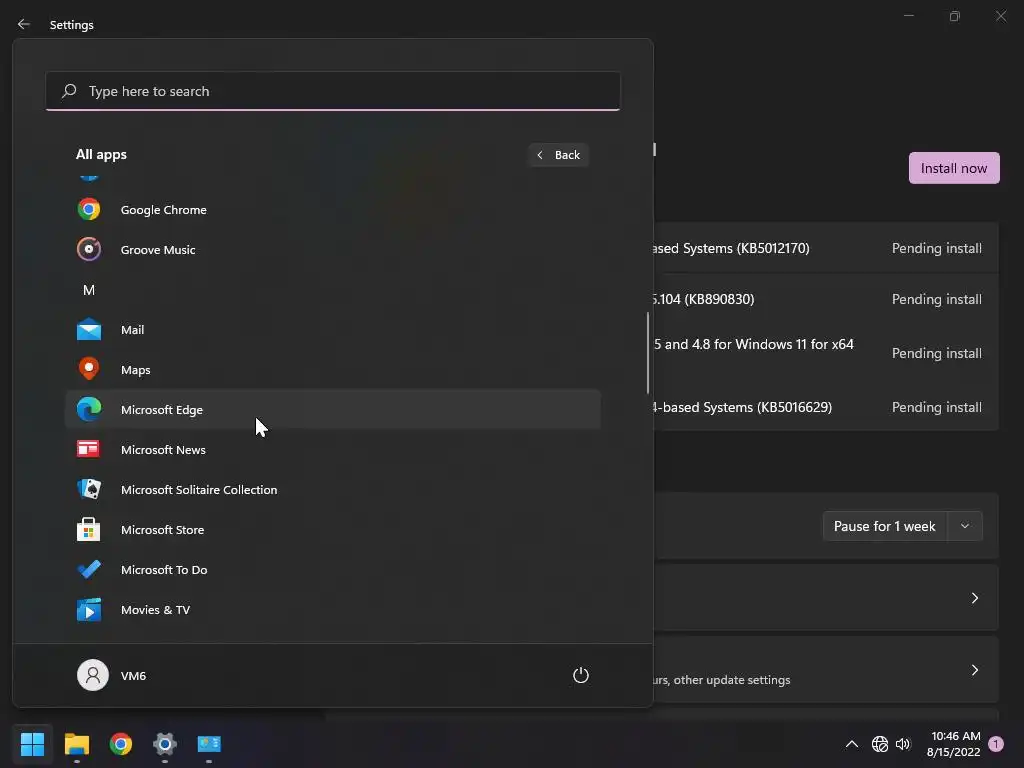Image resolution: width=1024 pixels, height=768 pixels.
Task: Open Pause for 1 week dropdown arrow
Action: (965, 526)
